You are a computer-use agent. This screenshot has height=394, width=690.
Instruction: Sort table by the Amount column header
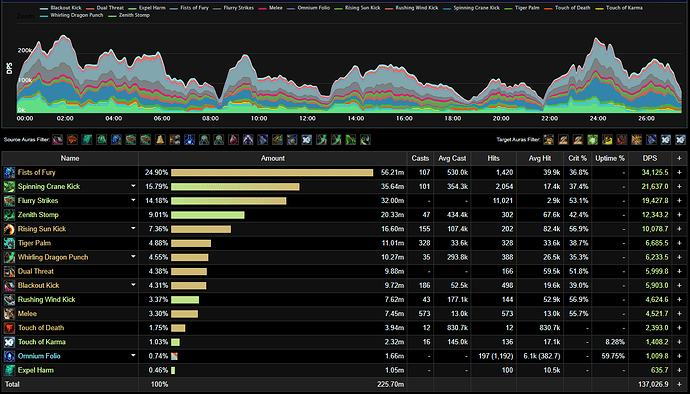pyautogui.click(x=273, y=158)
